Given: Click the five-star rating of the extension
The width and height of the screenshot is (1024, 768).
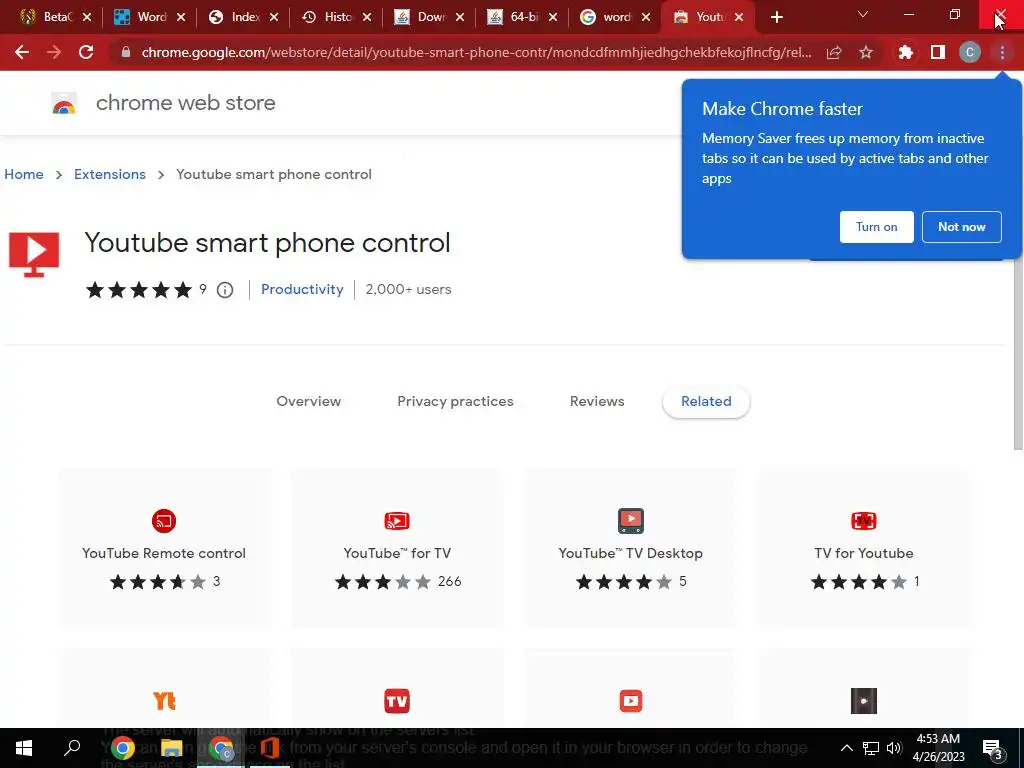Looking at the screenshot, I should pos(139,289).
